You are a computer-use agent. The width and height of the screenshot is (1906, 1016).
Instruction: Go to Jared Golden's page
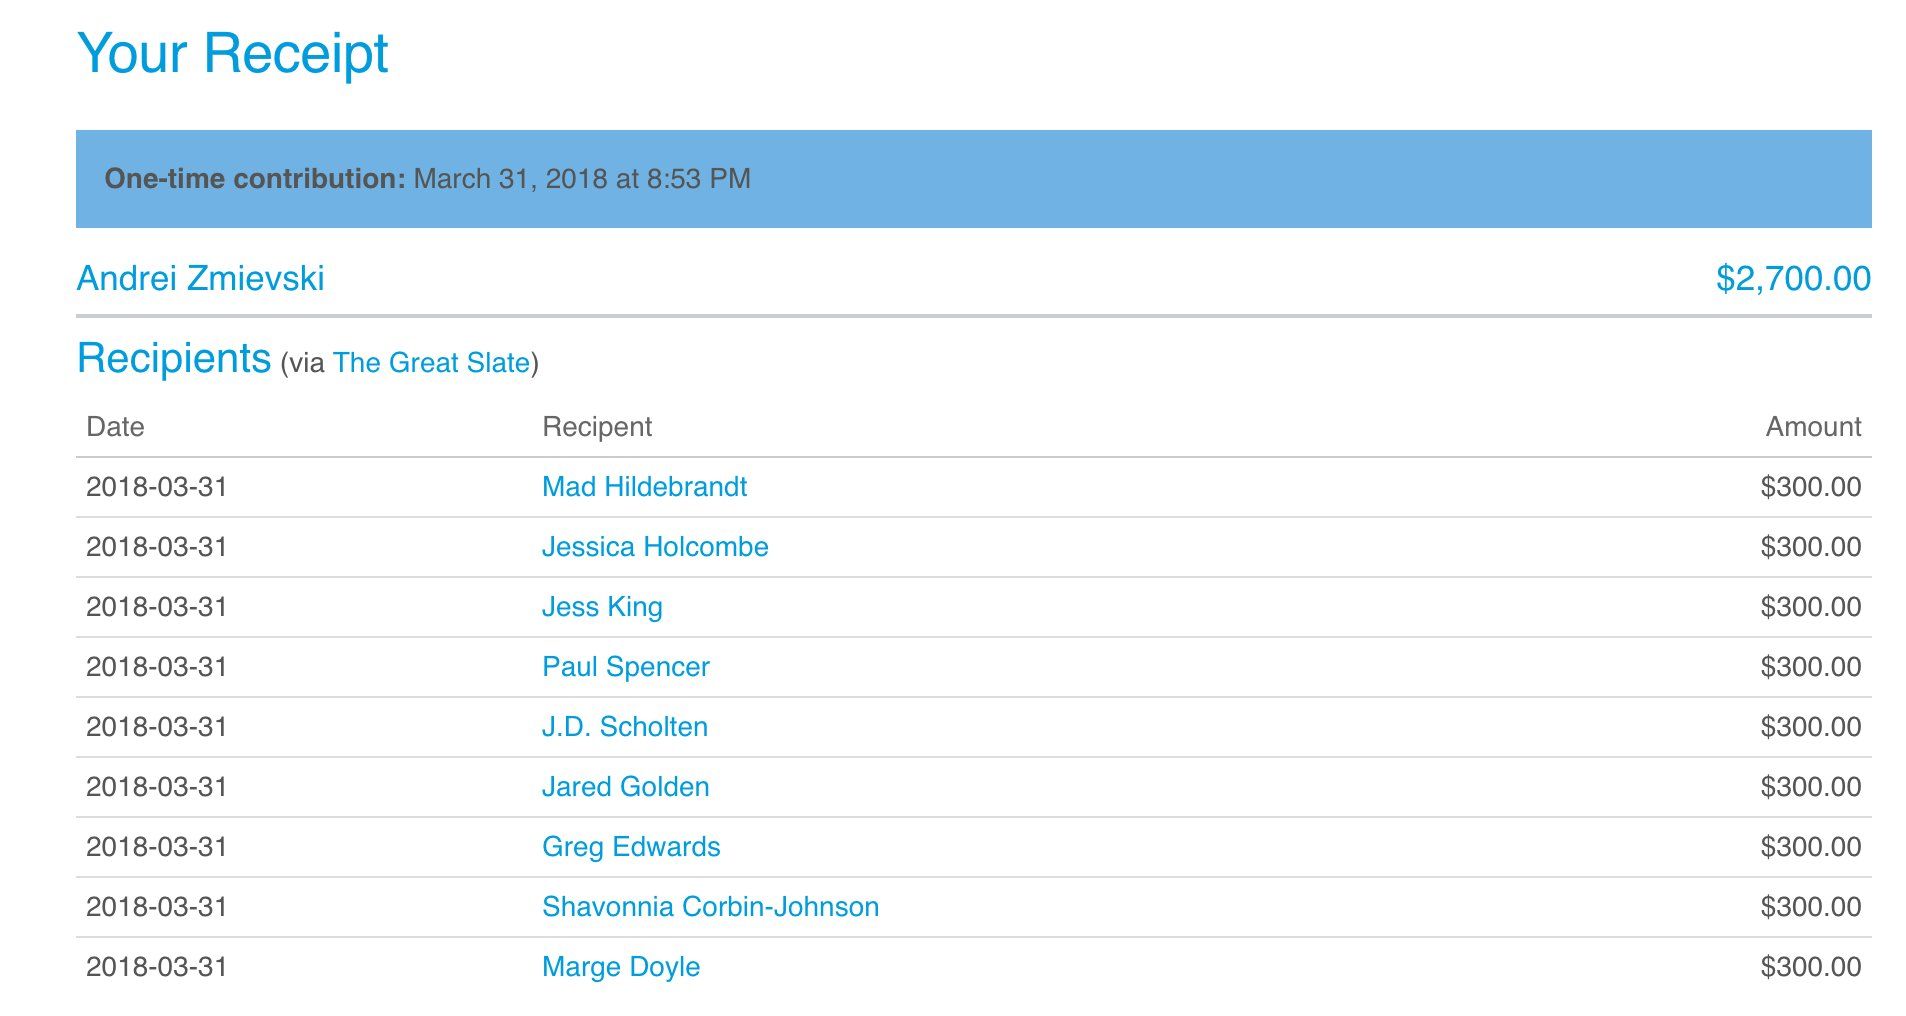point(626,787)
